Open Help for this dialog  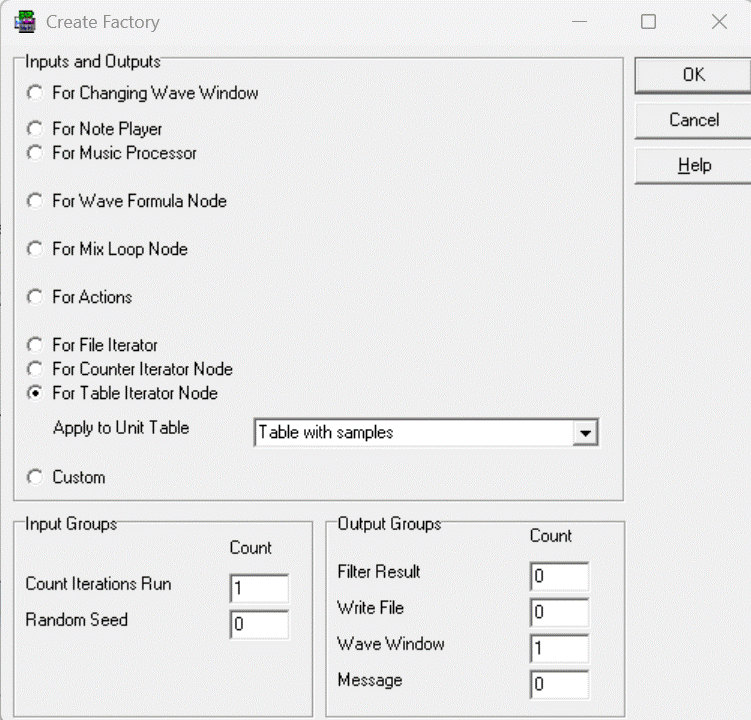(x=693, y=166)
